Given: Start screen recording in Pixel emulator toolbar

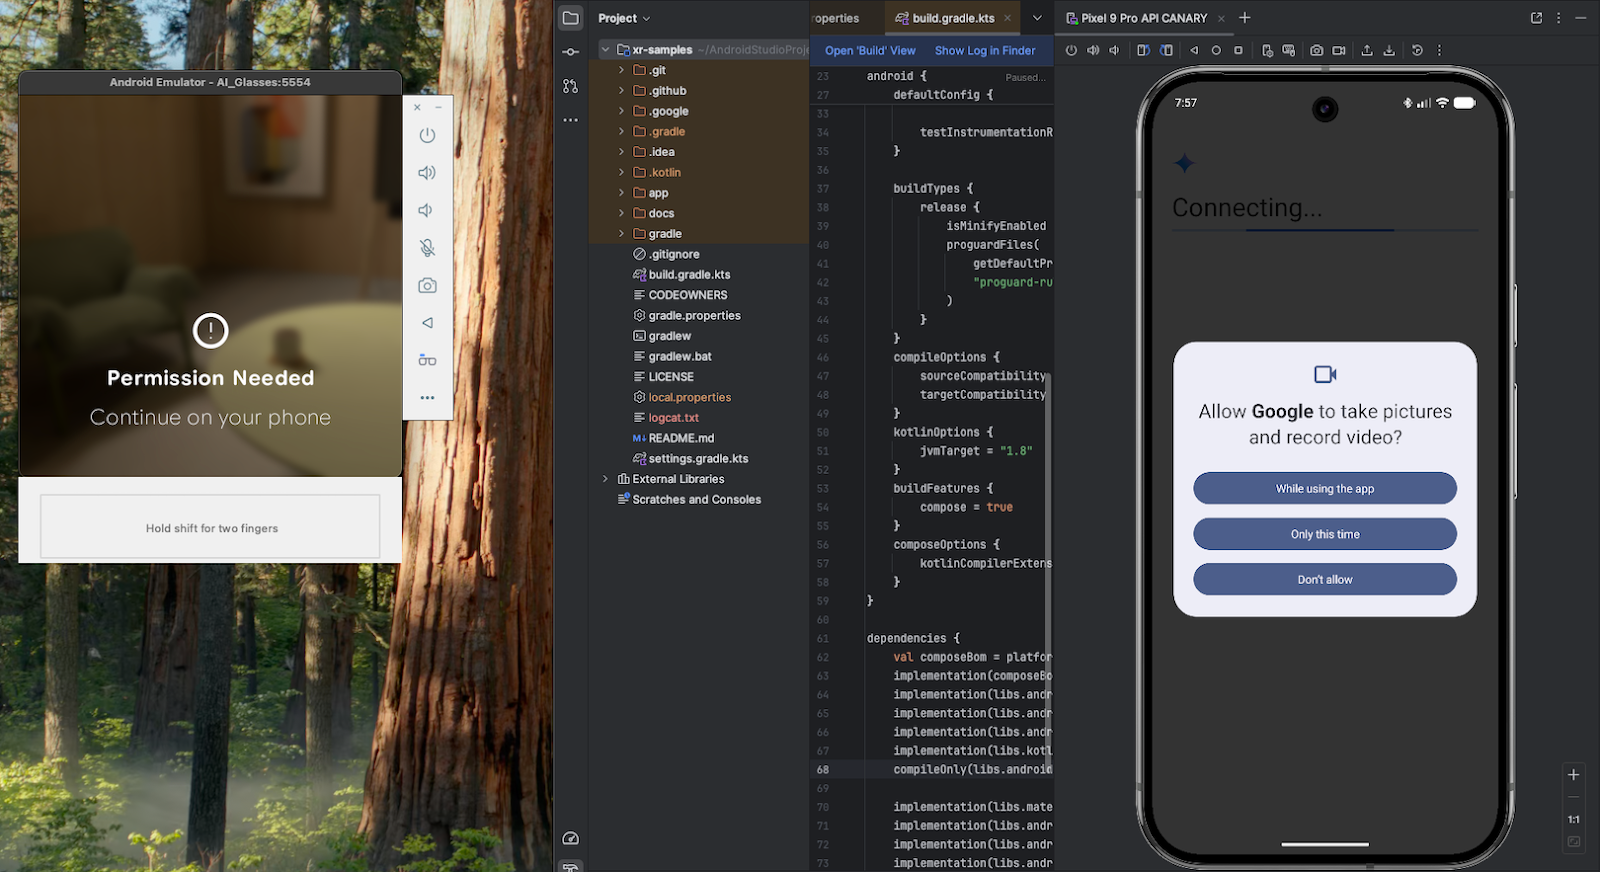Looking at the screenshot, I should click(1339, 50).
